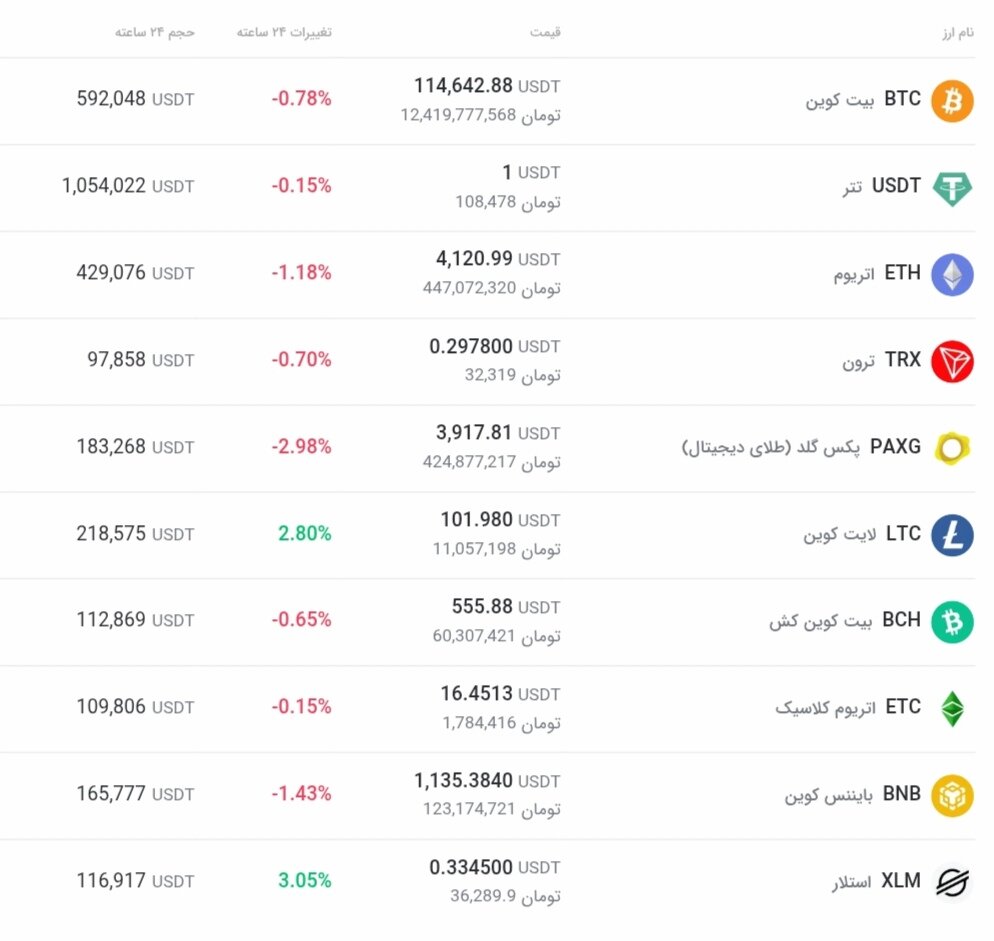994x941 pixels.
Task: Click the Tether (USDT) coin icon
Action: 951,187
